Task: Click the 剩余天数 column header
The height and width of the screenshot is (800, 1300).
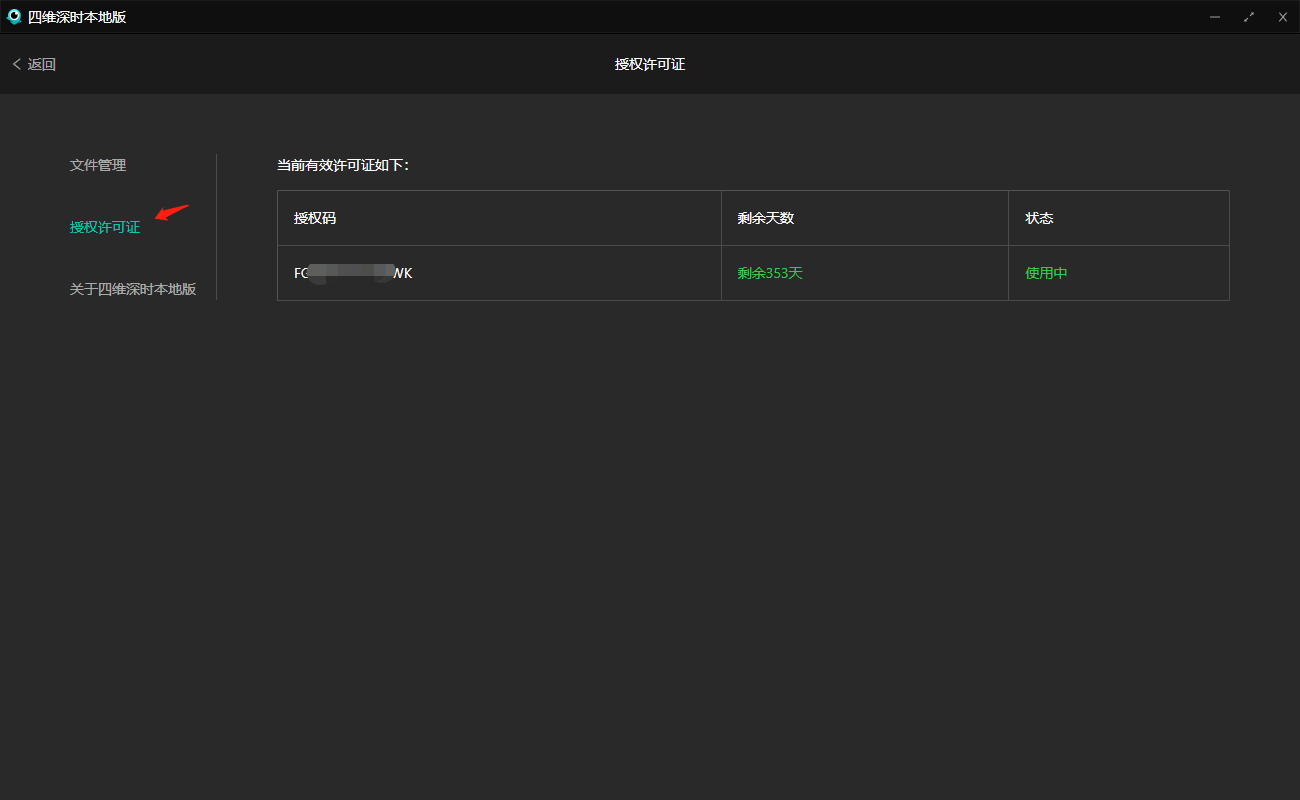Action: tap(766, 218)
